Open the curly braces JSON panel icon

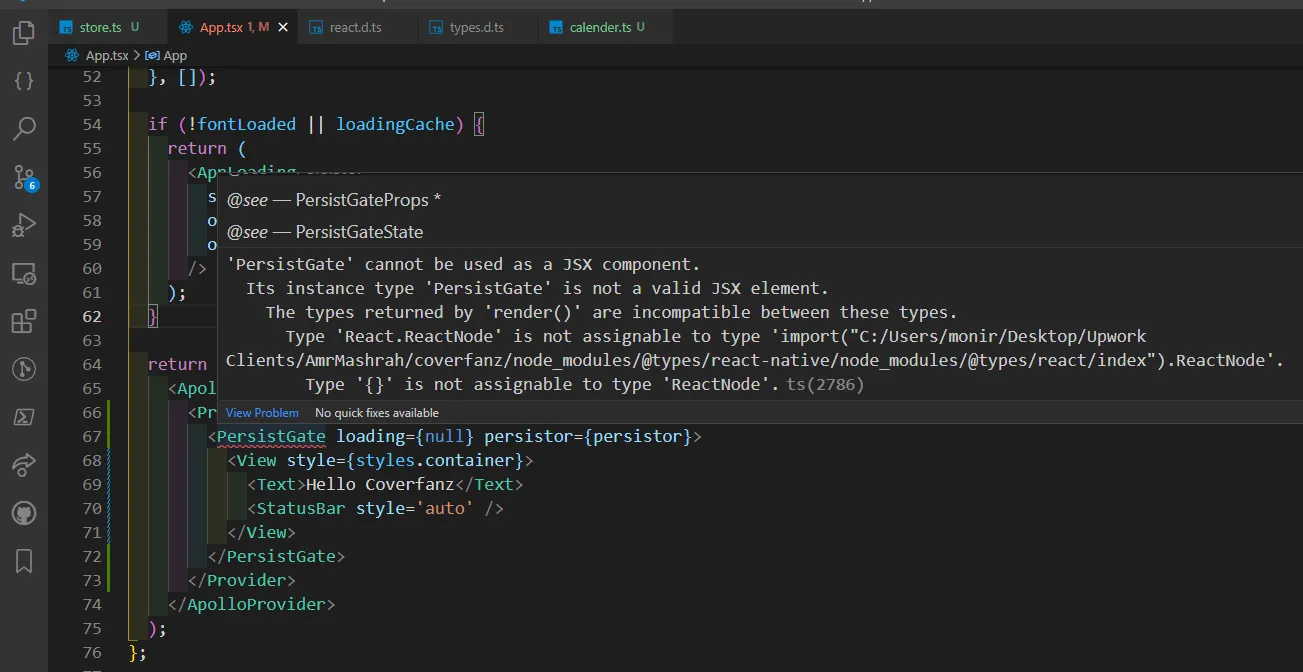coord(24,81)
